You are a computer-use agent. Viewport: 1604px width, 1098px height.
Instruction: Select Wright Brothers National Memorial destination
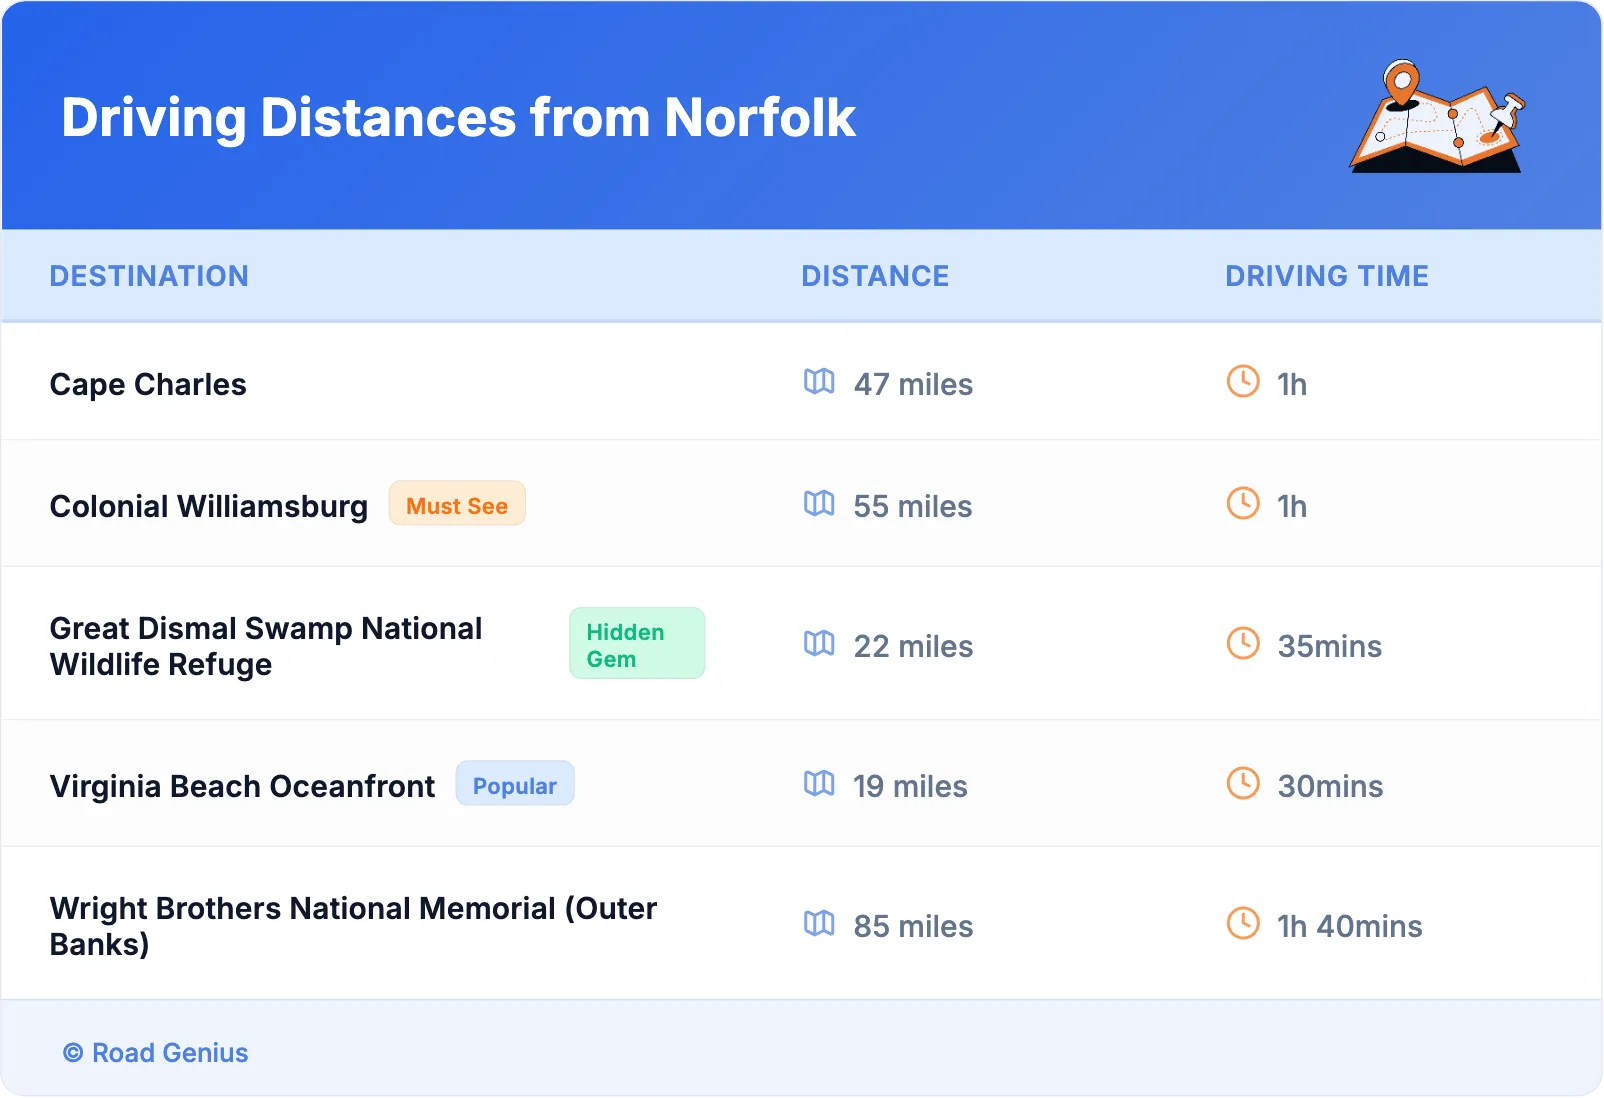pos(353,926)
